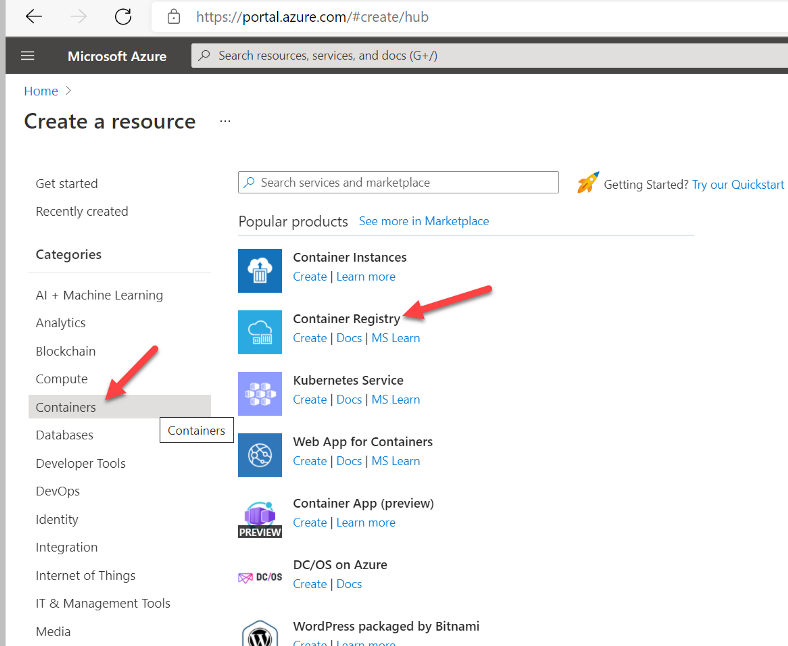
Task: Click See more in Marketplace link
Action: coord(424,221)
